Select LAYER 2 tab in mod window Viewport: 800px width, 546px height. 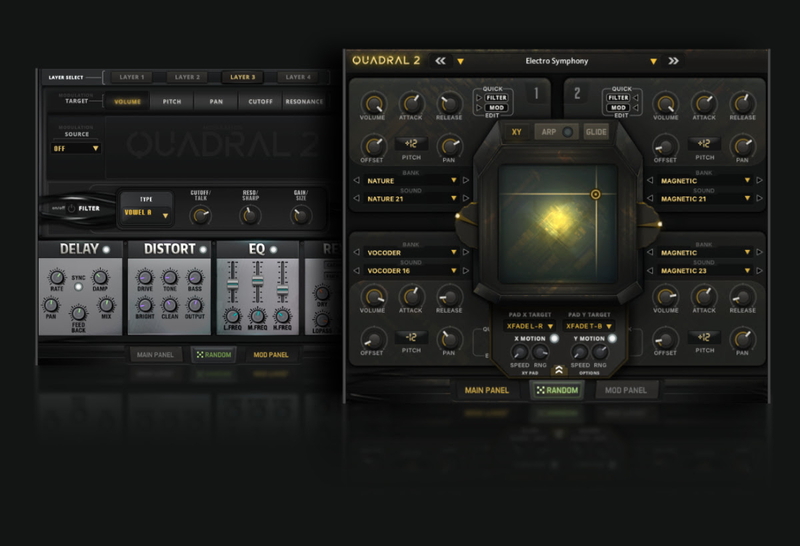(187, 77)
